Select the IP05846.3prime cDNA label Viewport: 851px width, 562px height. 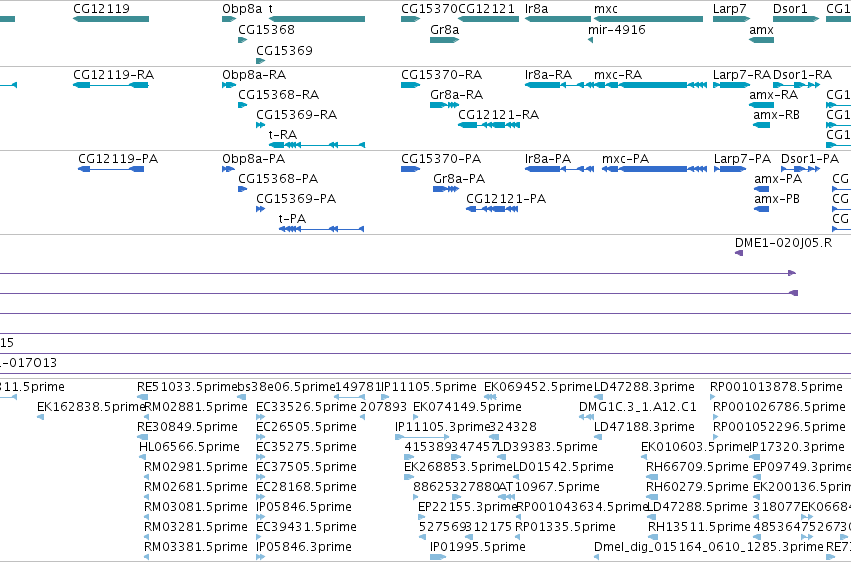point(304,546)
